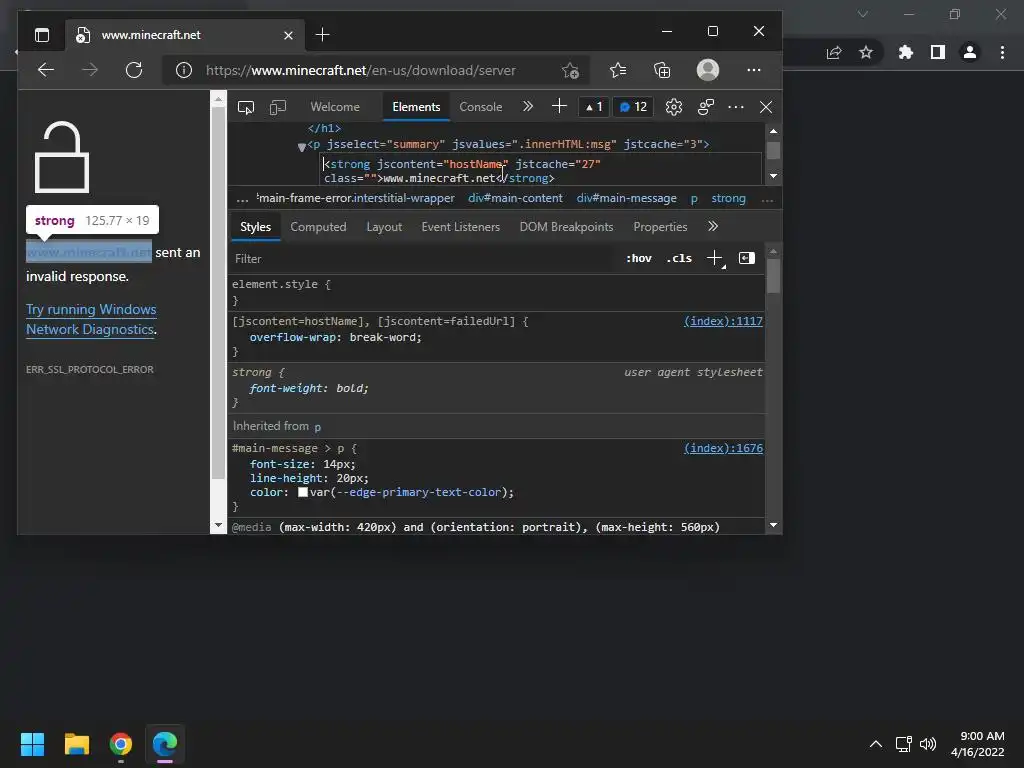Open the Edge Collections icon
Image resolution: width=1024 pixels, height=768 pixels.
[x=662, y=70]
